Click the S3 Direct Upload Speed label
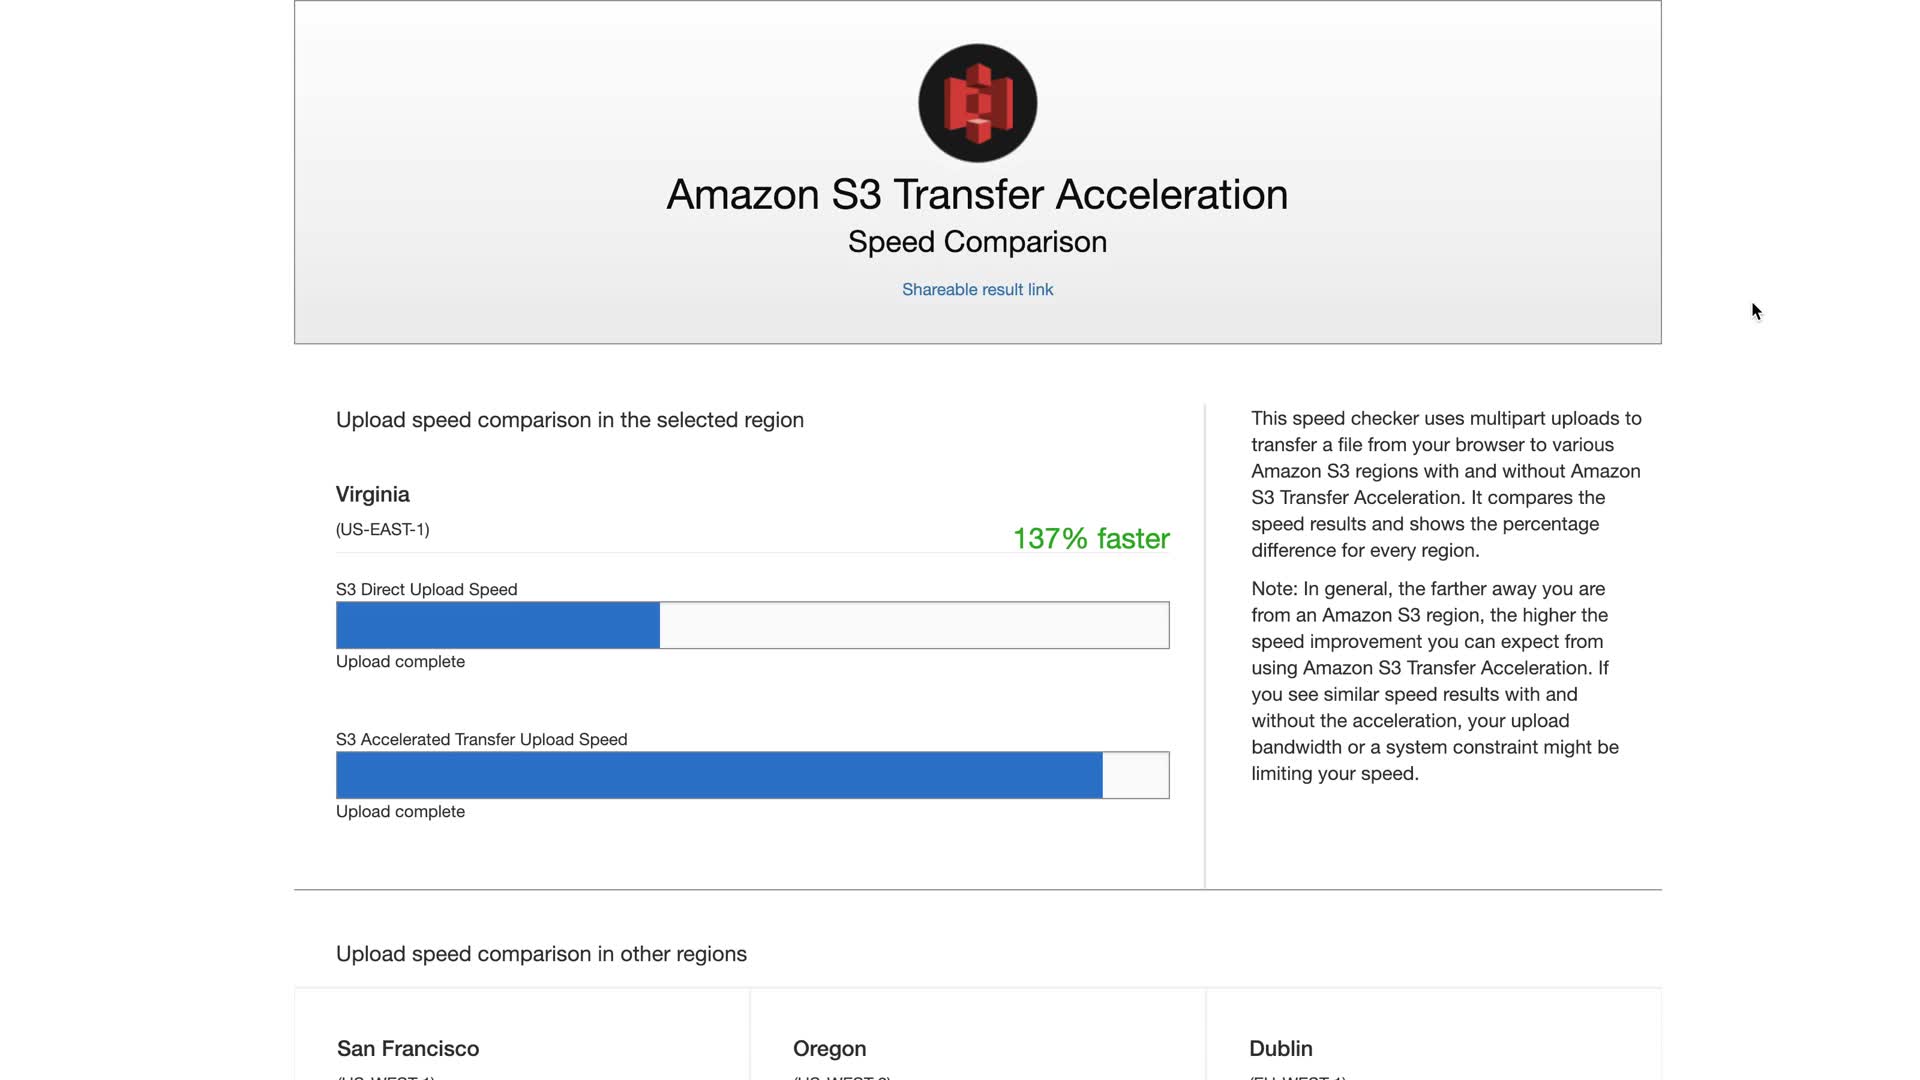 (427, 590)
